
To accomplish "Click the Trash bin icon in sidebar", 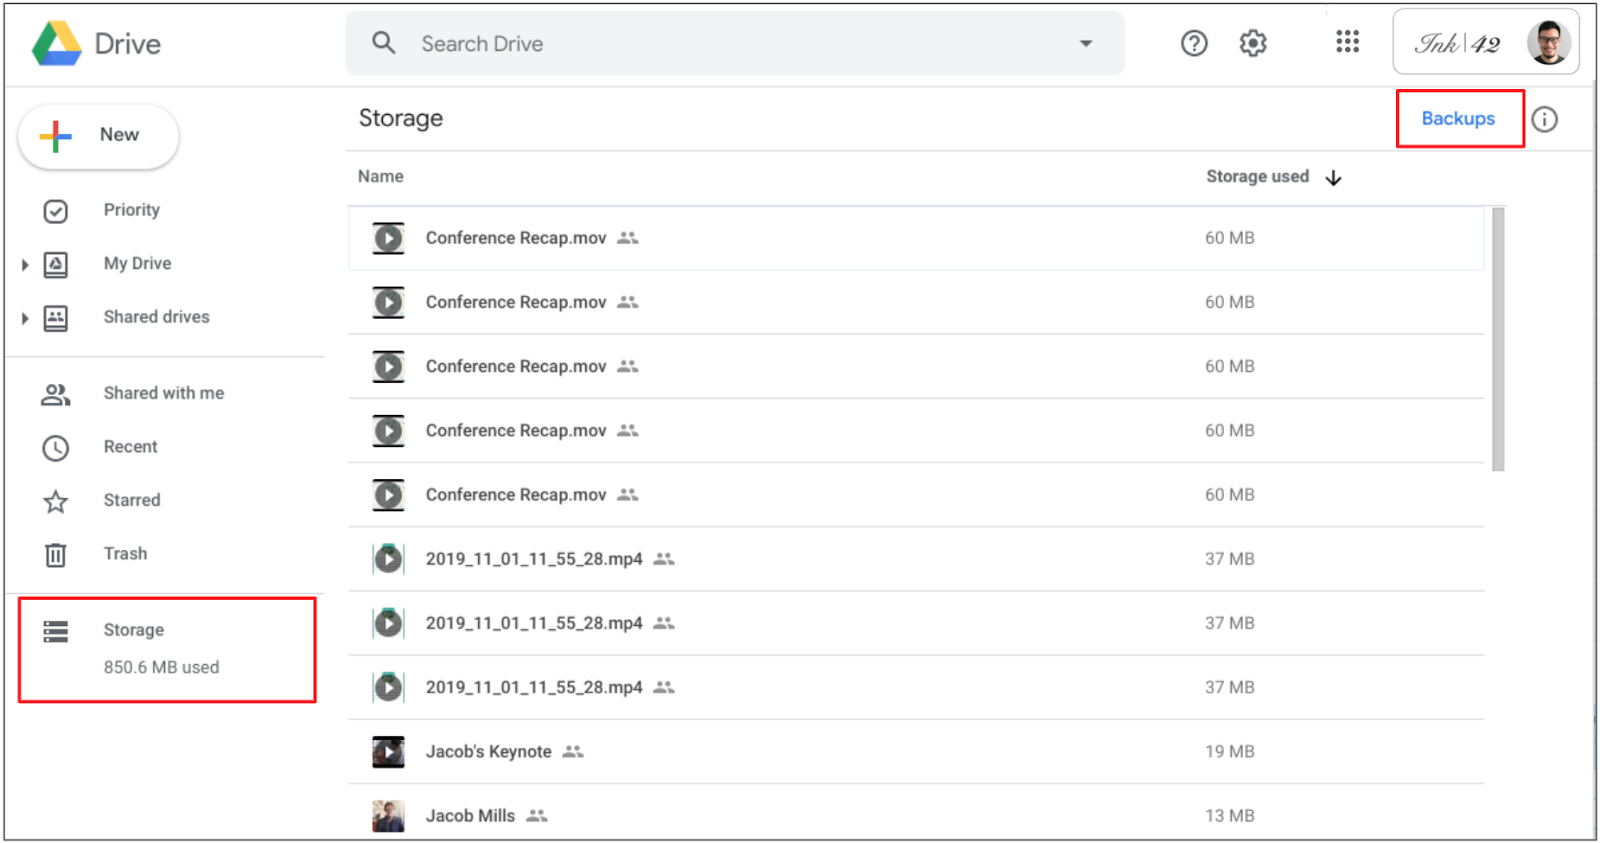I will [56, 554].
